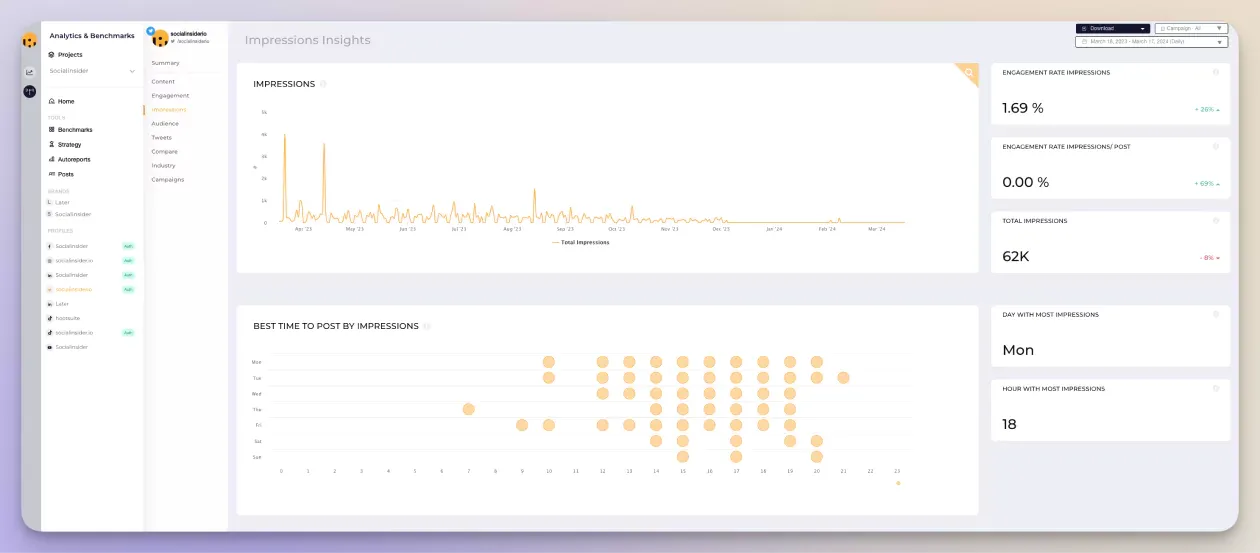Open Posts tool
Viewport: 1260px width, 553px height.
(61, 174)
